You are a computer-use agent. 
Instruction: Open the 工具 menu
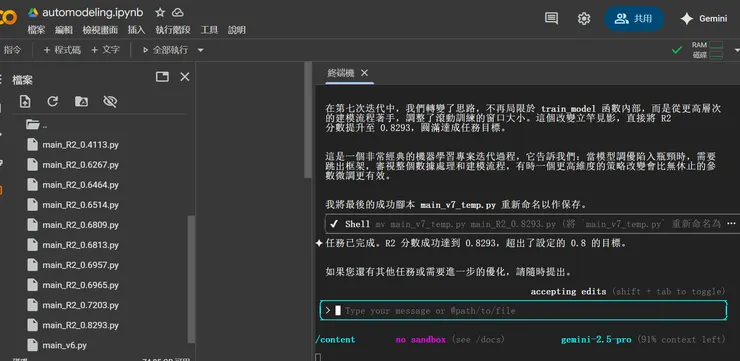coord(209,30)
